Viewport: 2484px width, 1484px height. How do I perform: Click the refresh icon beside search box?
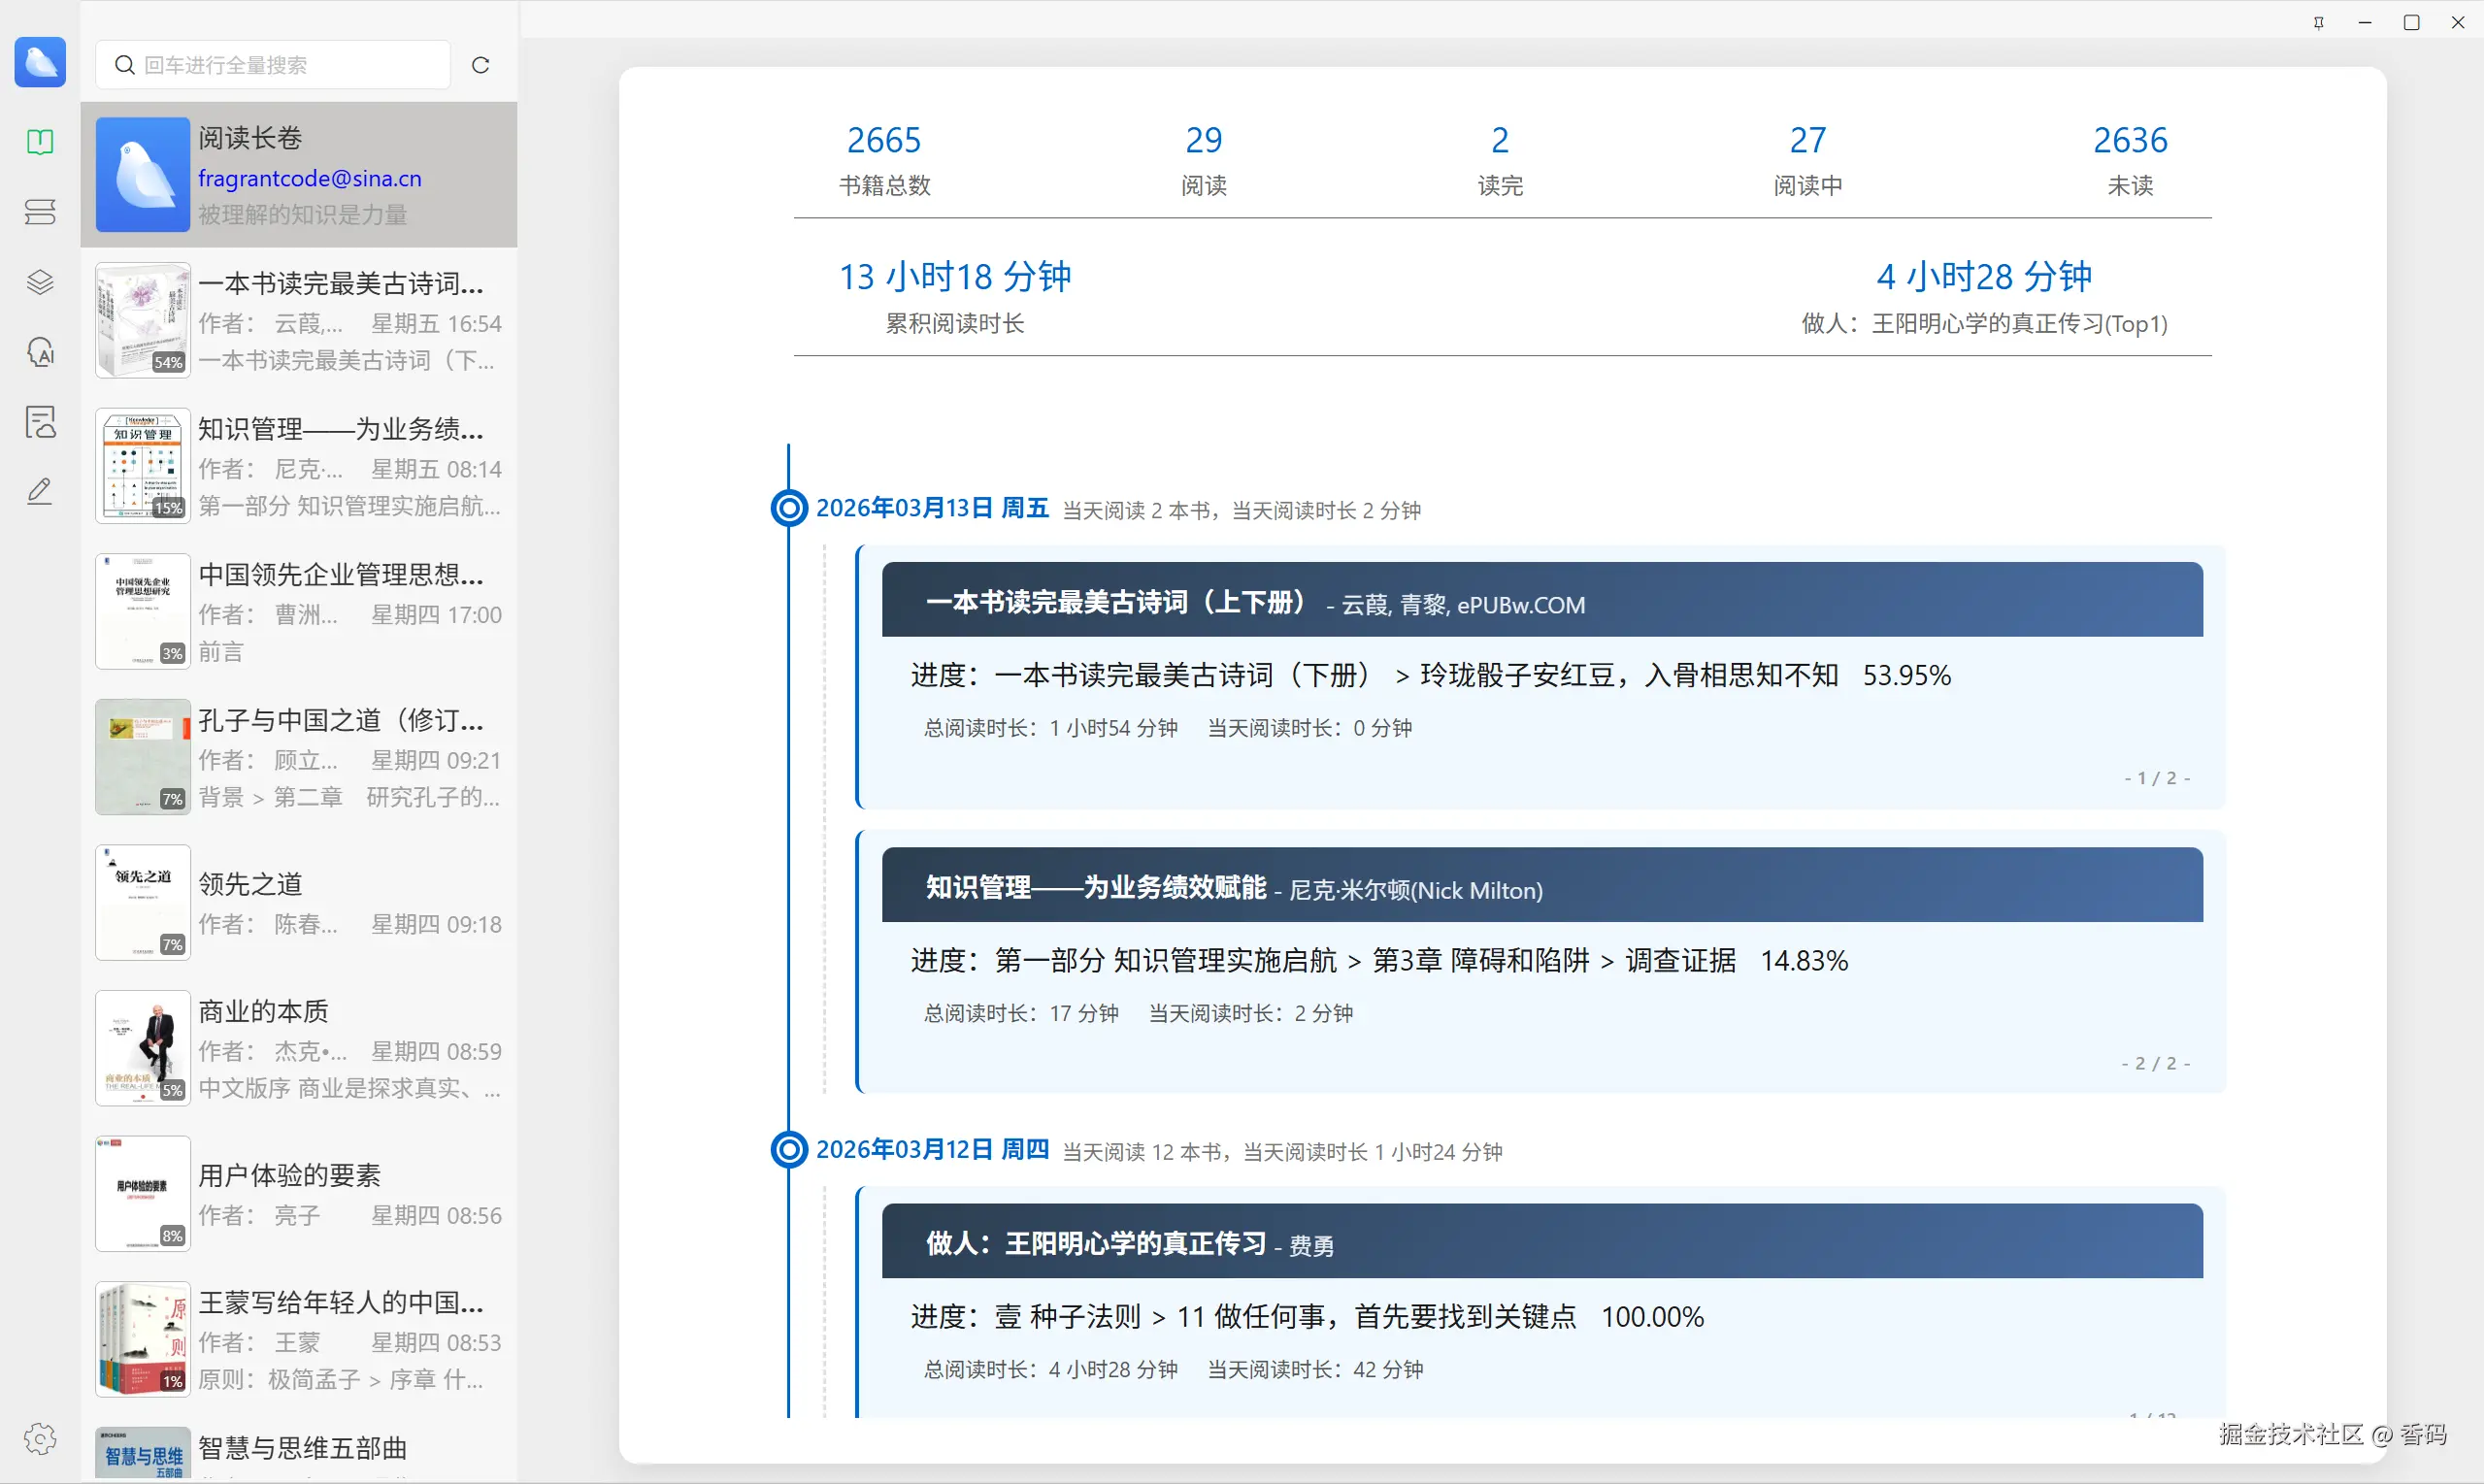click(481, 65)
